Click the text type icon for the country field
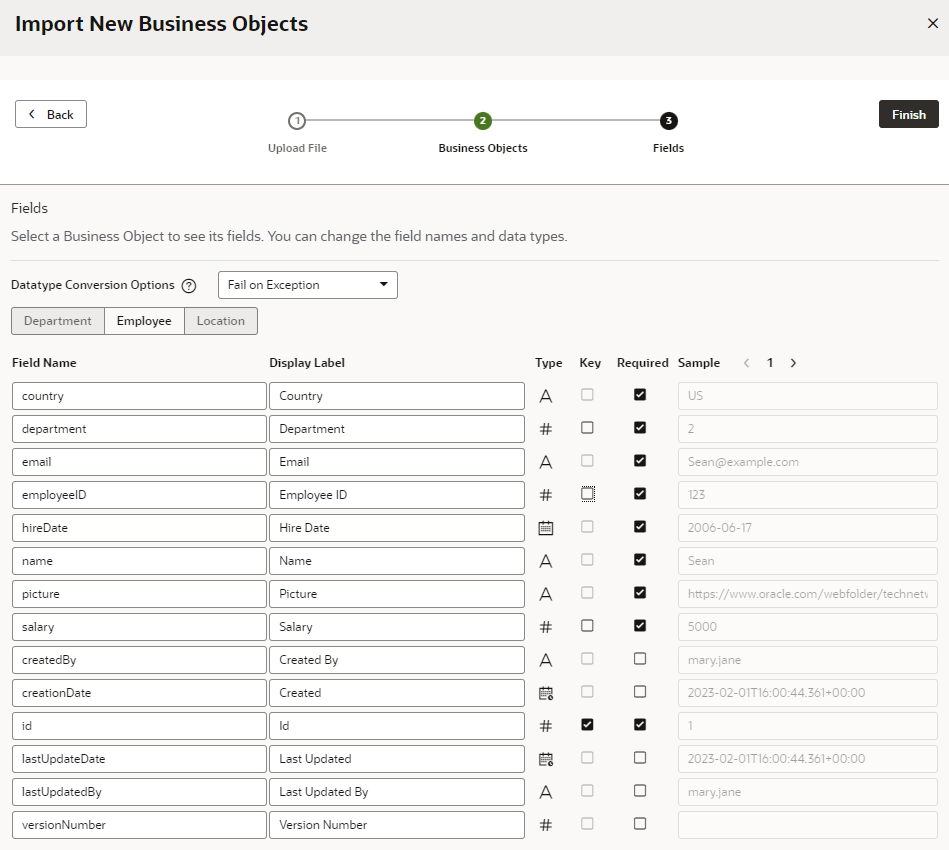949x850 pixels. 545,395
